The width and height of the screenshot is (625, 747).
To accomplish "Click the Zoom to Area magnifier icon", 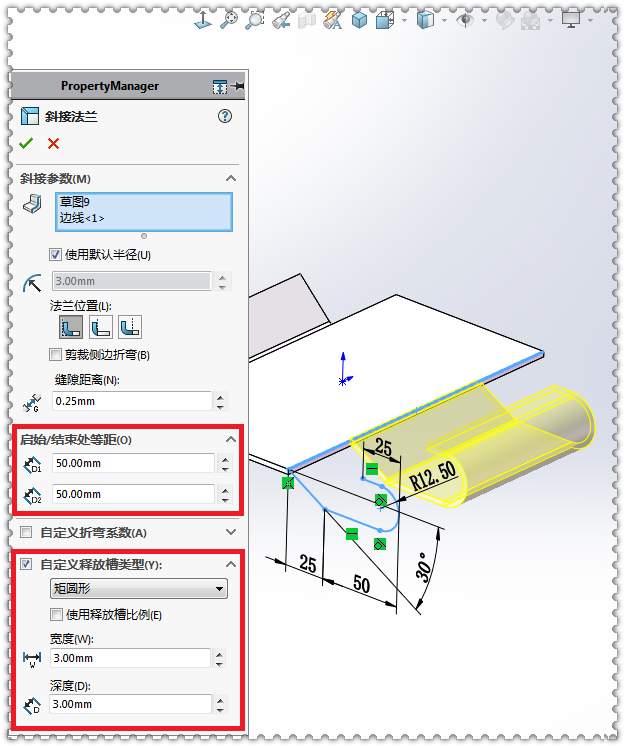I will (255, 20).
